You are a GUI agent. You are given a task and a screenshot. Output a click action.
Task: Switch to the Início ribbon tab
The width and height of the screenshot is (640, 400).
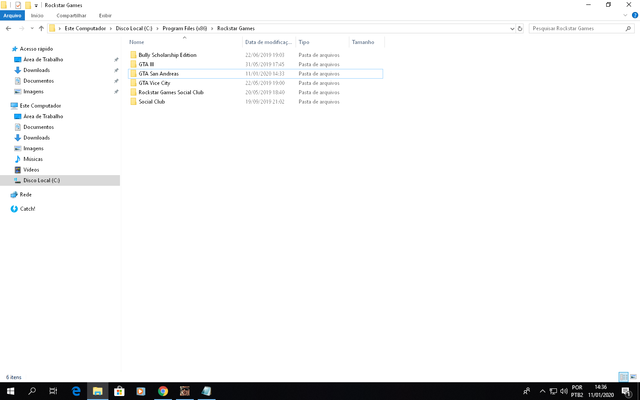pos(37,16)
